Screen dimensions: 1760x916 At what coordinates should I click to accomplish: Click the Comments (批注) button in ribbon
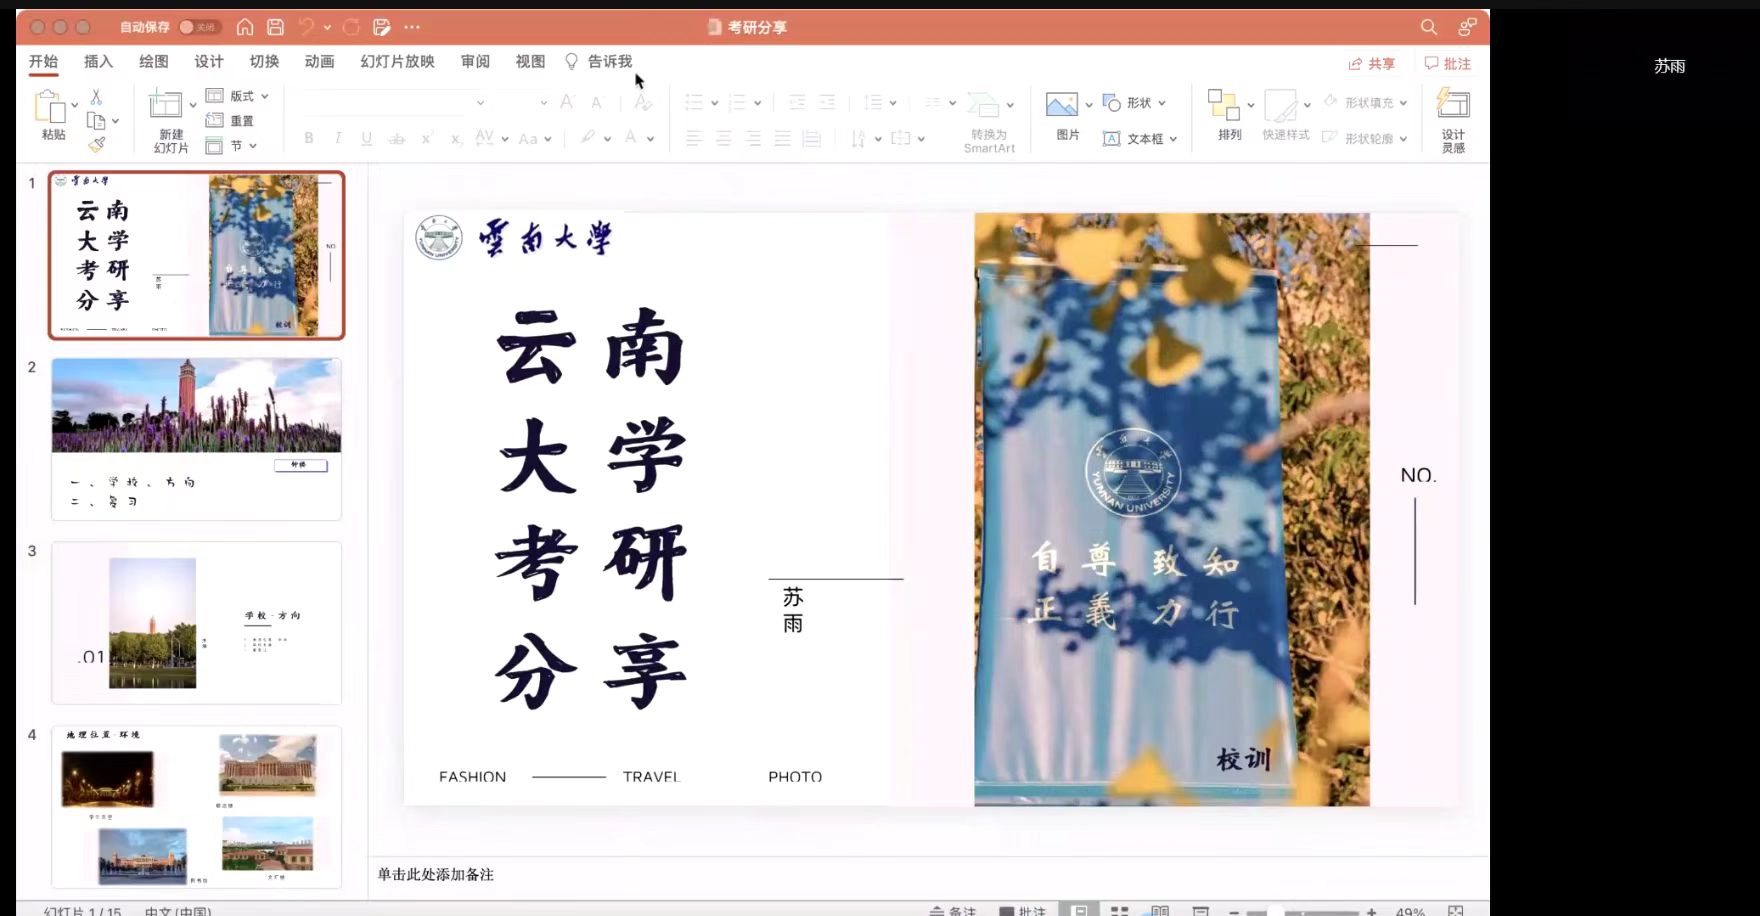coord(1447,63)
